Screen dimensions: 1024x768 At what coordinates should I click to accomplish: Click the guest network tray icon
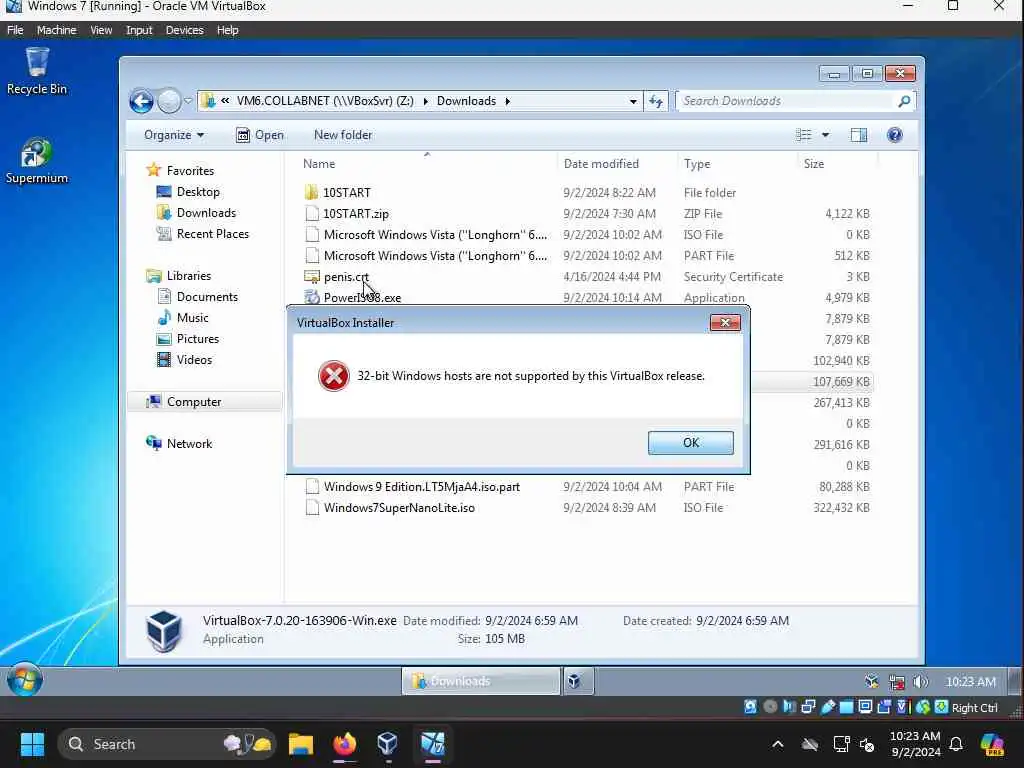point(897,682)
